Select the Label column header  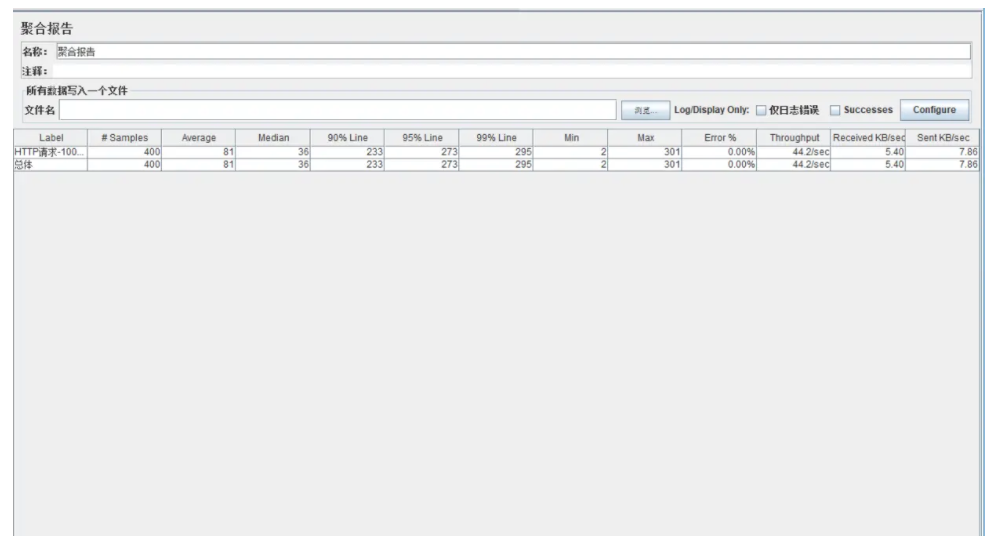coord(50,138)
